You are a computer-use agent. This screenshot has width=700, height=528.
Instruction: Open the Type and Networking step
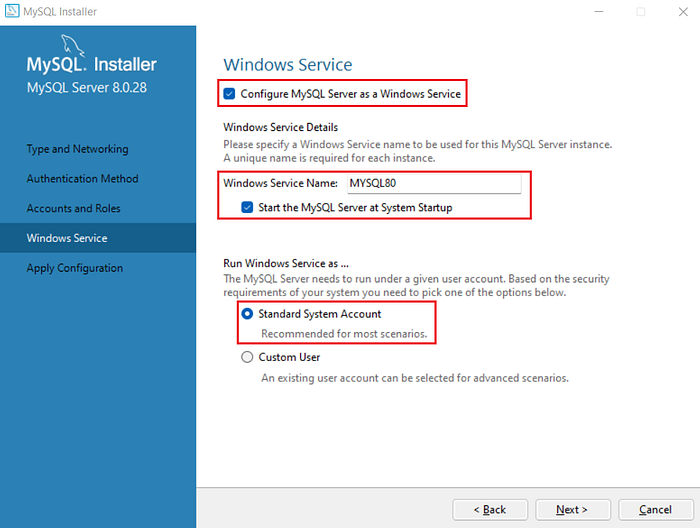coord(77,149)
